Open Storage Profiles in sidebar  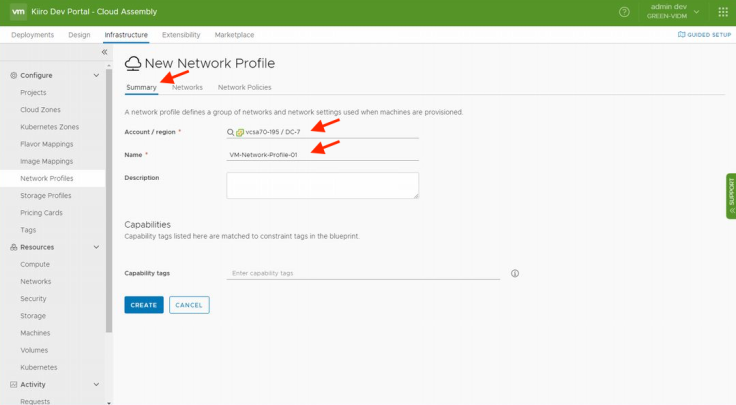pos(46,196)
